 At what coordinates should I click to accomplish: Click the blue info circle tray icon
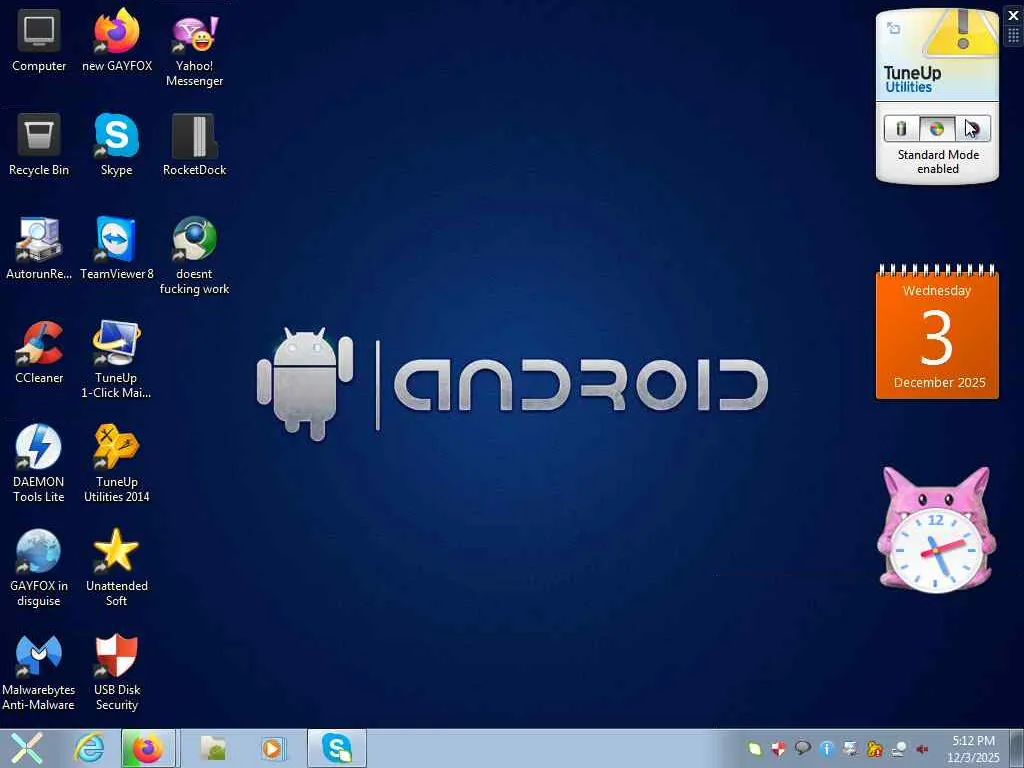(x=827, y=748)
